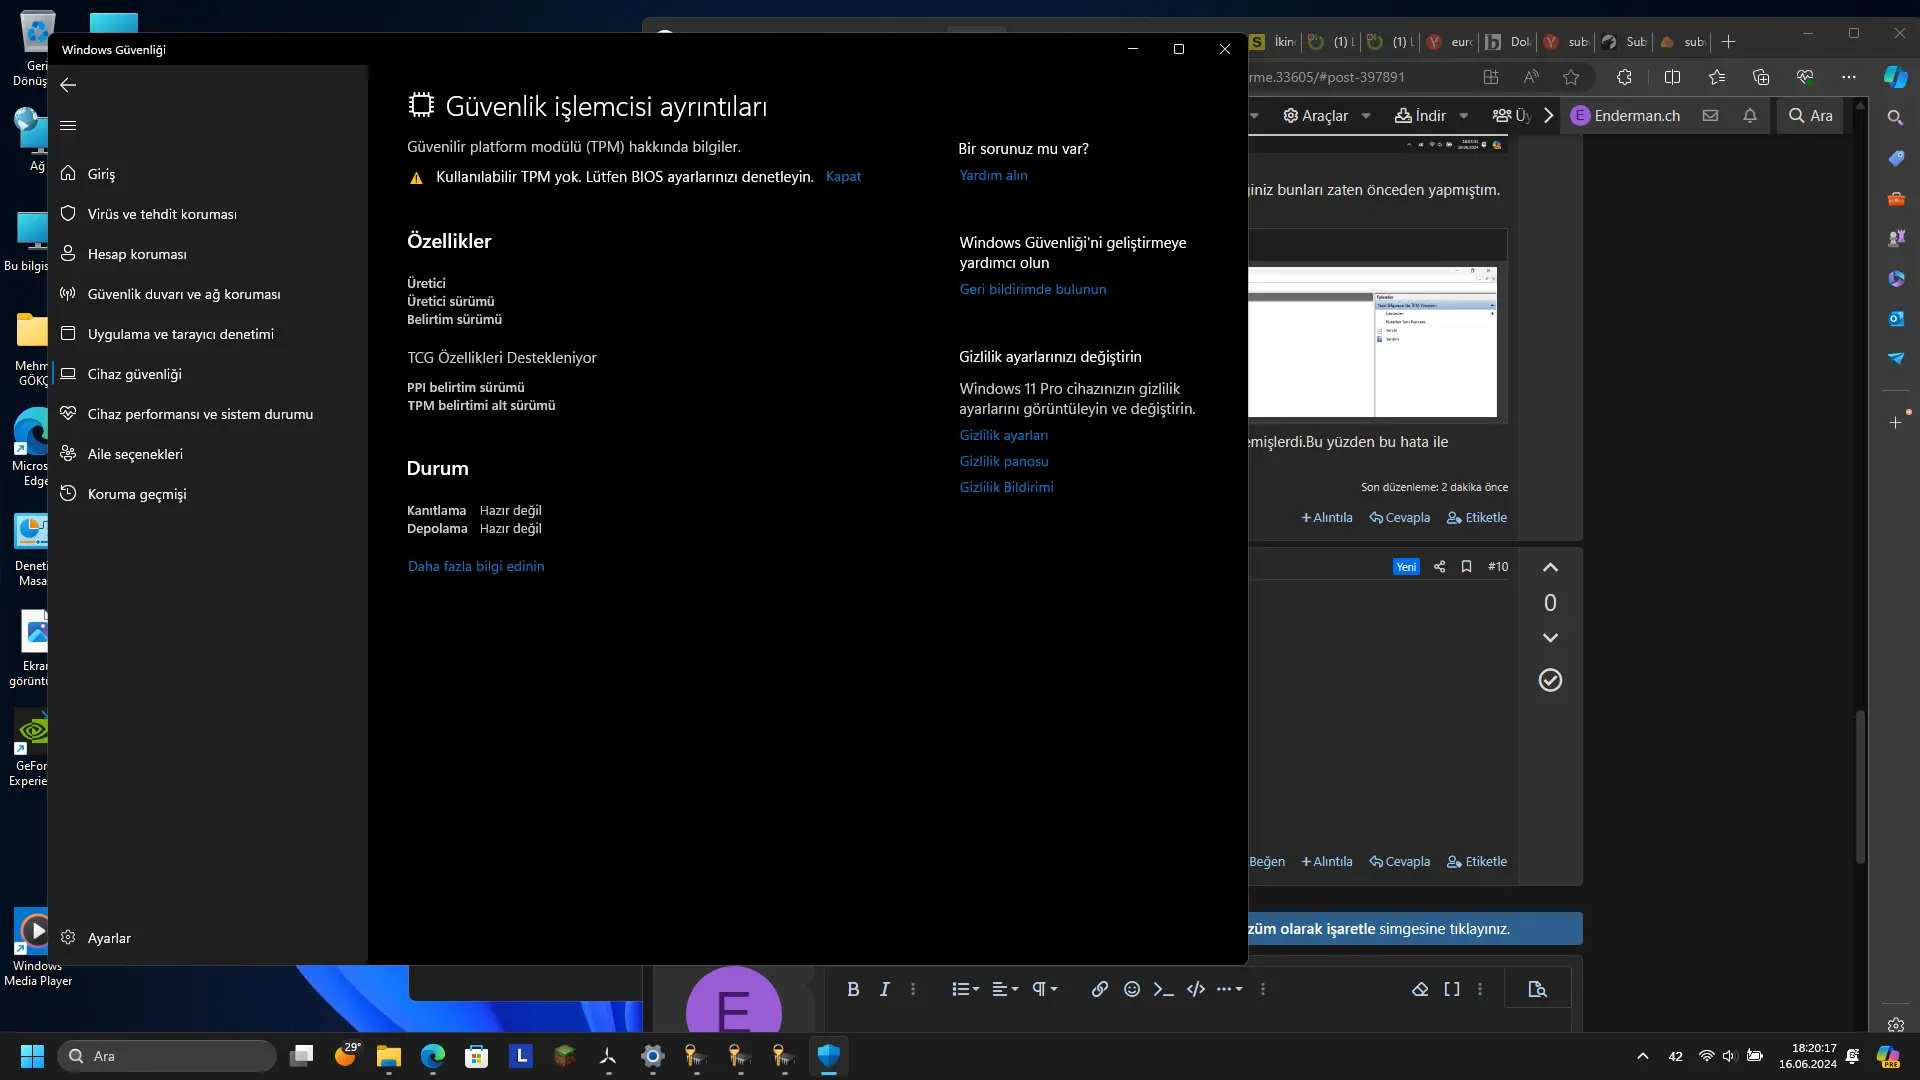Click the Yardım alın link

pos(993,175)
